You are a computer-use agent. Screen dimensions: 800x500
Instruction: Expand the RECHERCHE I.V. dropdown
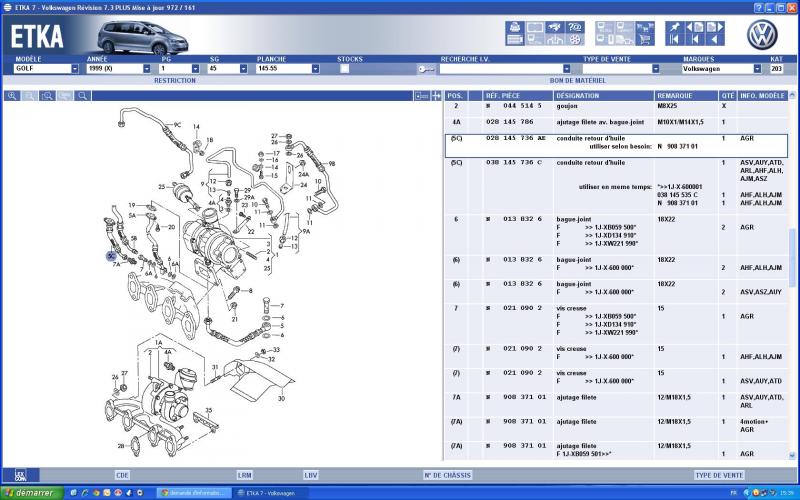[566, 69]
